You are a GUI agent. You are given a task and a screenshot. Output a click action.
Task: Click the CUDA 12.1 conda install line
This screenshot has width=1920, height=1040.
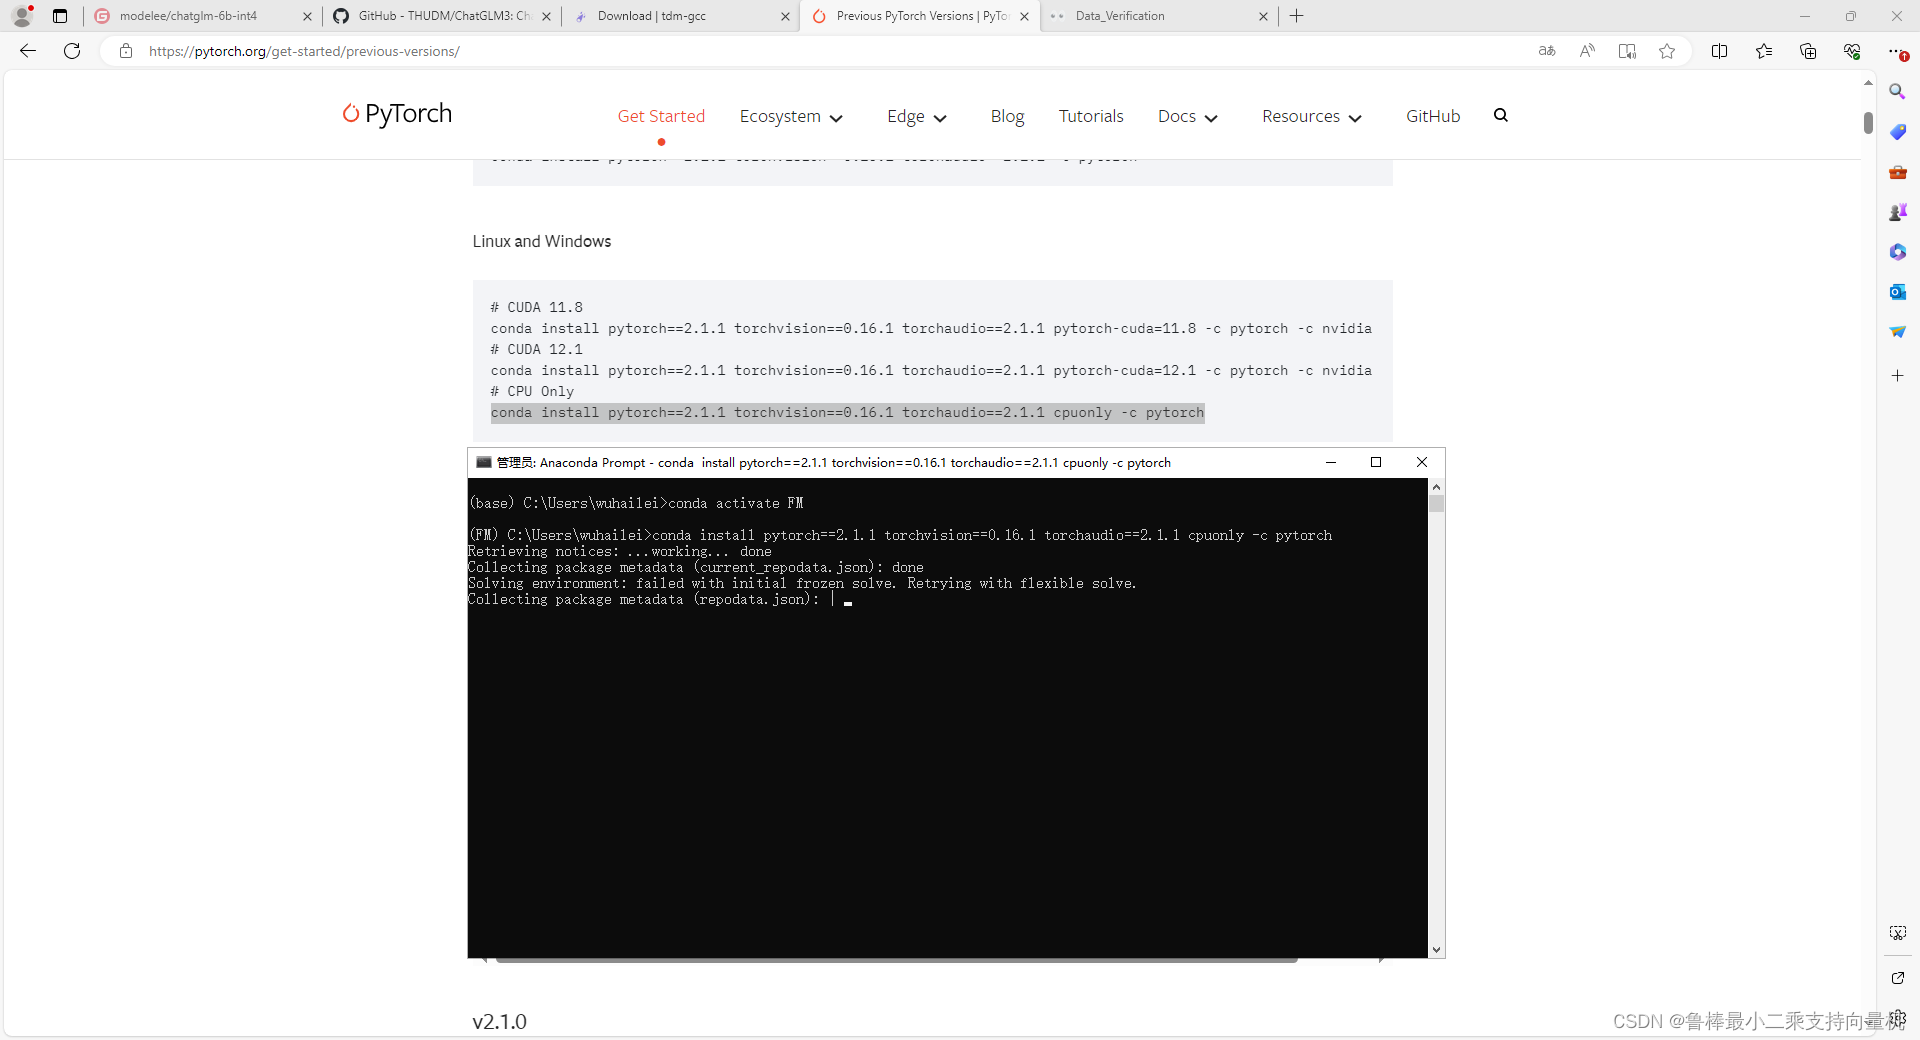[931, 371]
